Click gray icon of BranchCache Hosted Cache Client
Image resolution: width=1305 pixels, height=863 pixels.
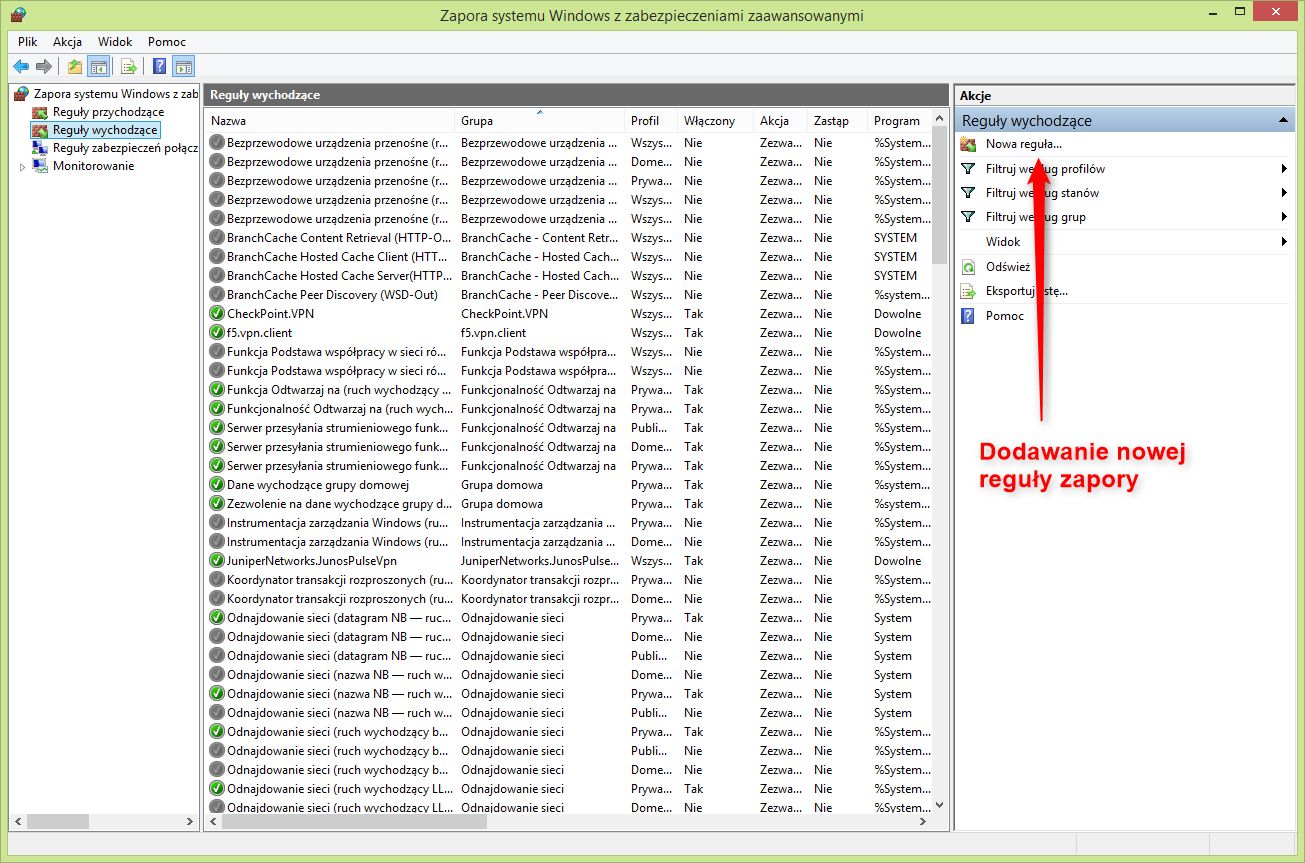217,257
